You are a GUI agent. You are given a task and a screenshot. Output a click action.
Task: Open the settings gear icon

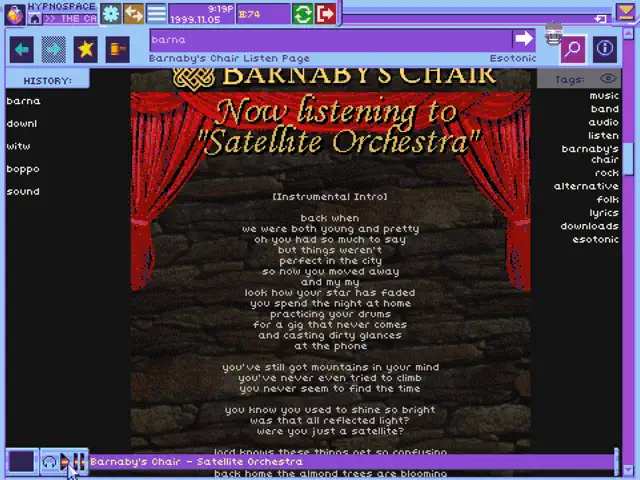[x=111, y=14]
